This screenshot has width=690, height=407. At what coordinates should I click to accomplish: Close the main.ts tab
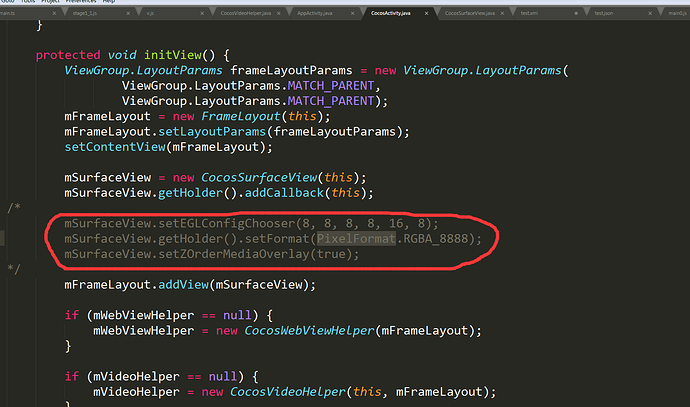point(54,14)
